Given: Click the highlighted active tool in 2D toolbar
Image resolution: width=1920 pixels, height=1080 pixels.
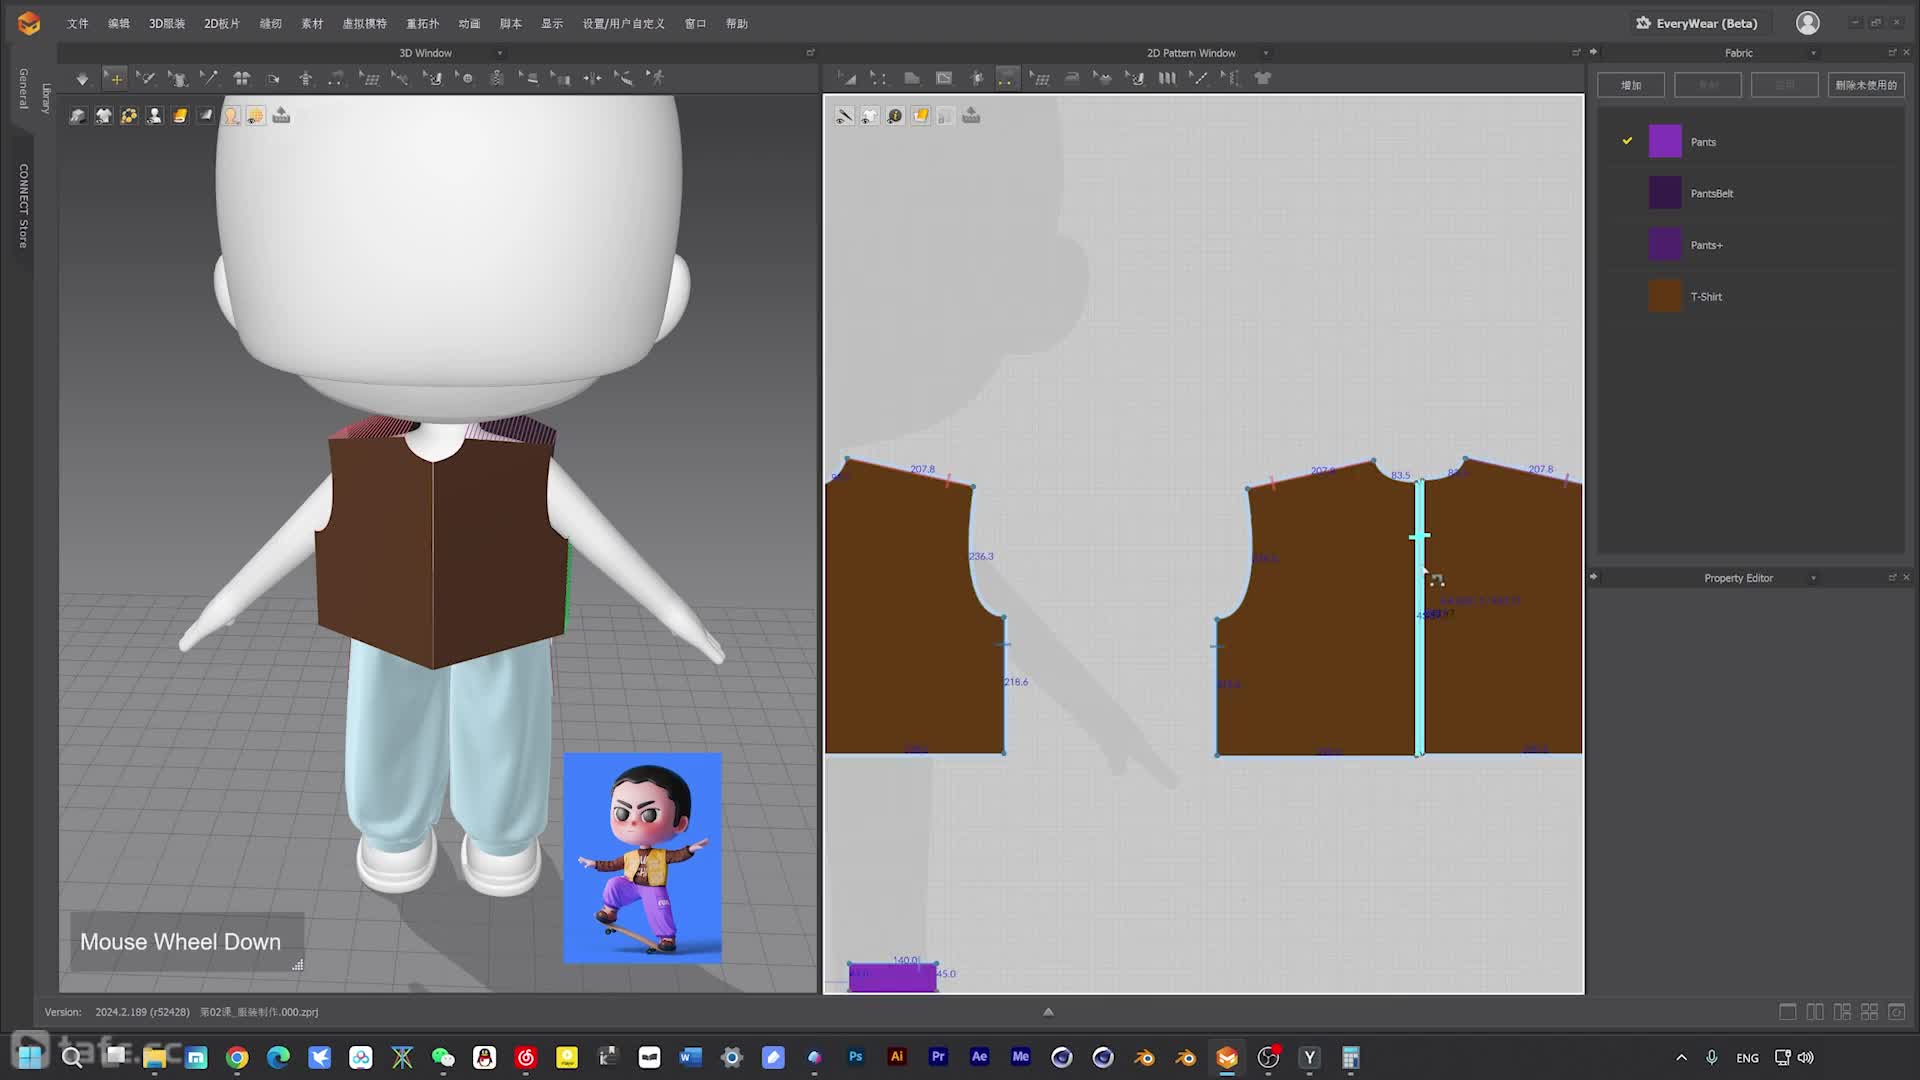Looking at the screenshot, I should (1007, 78).
